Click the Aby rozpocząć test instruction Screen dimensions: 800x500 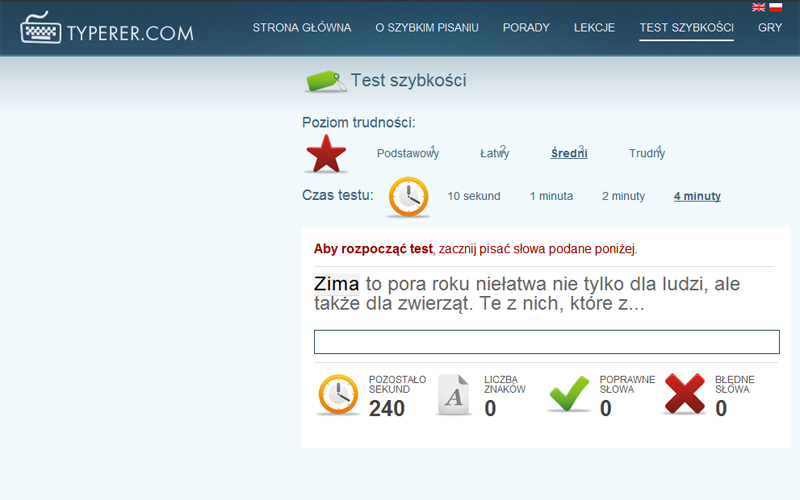pos(476,249)
